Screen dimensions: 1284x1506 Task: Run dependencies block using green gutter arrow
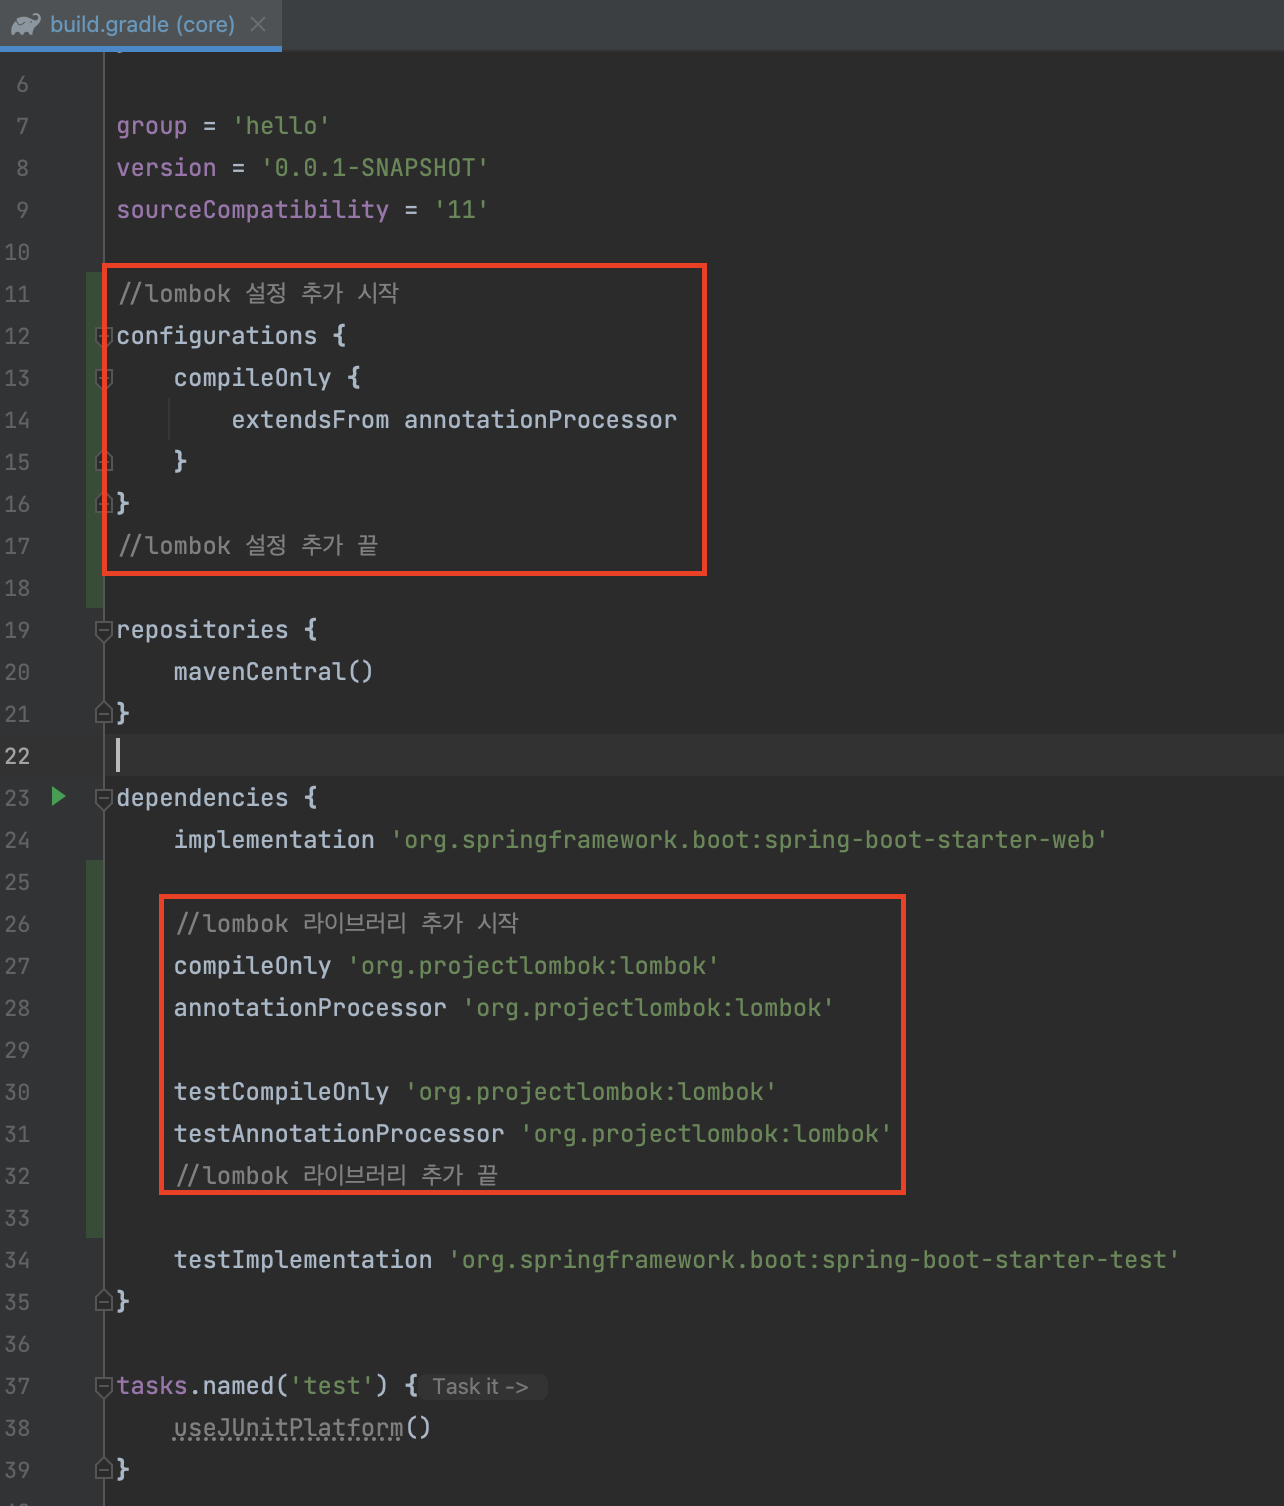[58, 797]
